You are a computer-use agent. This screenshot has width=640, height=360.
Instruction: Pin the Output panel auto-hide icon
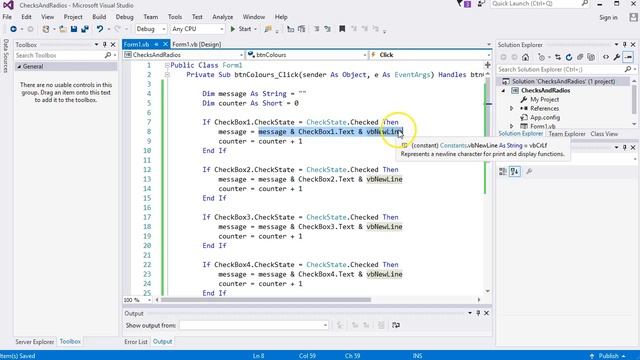tap(478, 313)
